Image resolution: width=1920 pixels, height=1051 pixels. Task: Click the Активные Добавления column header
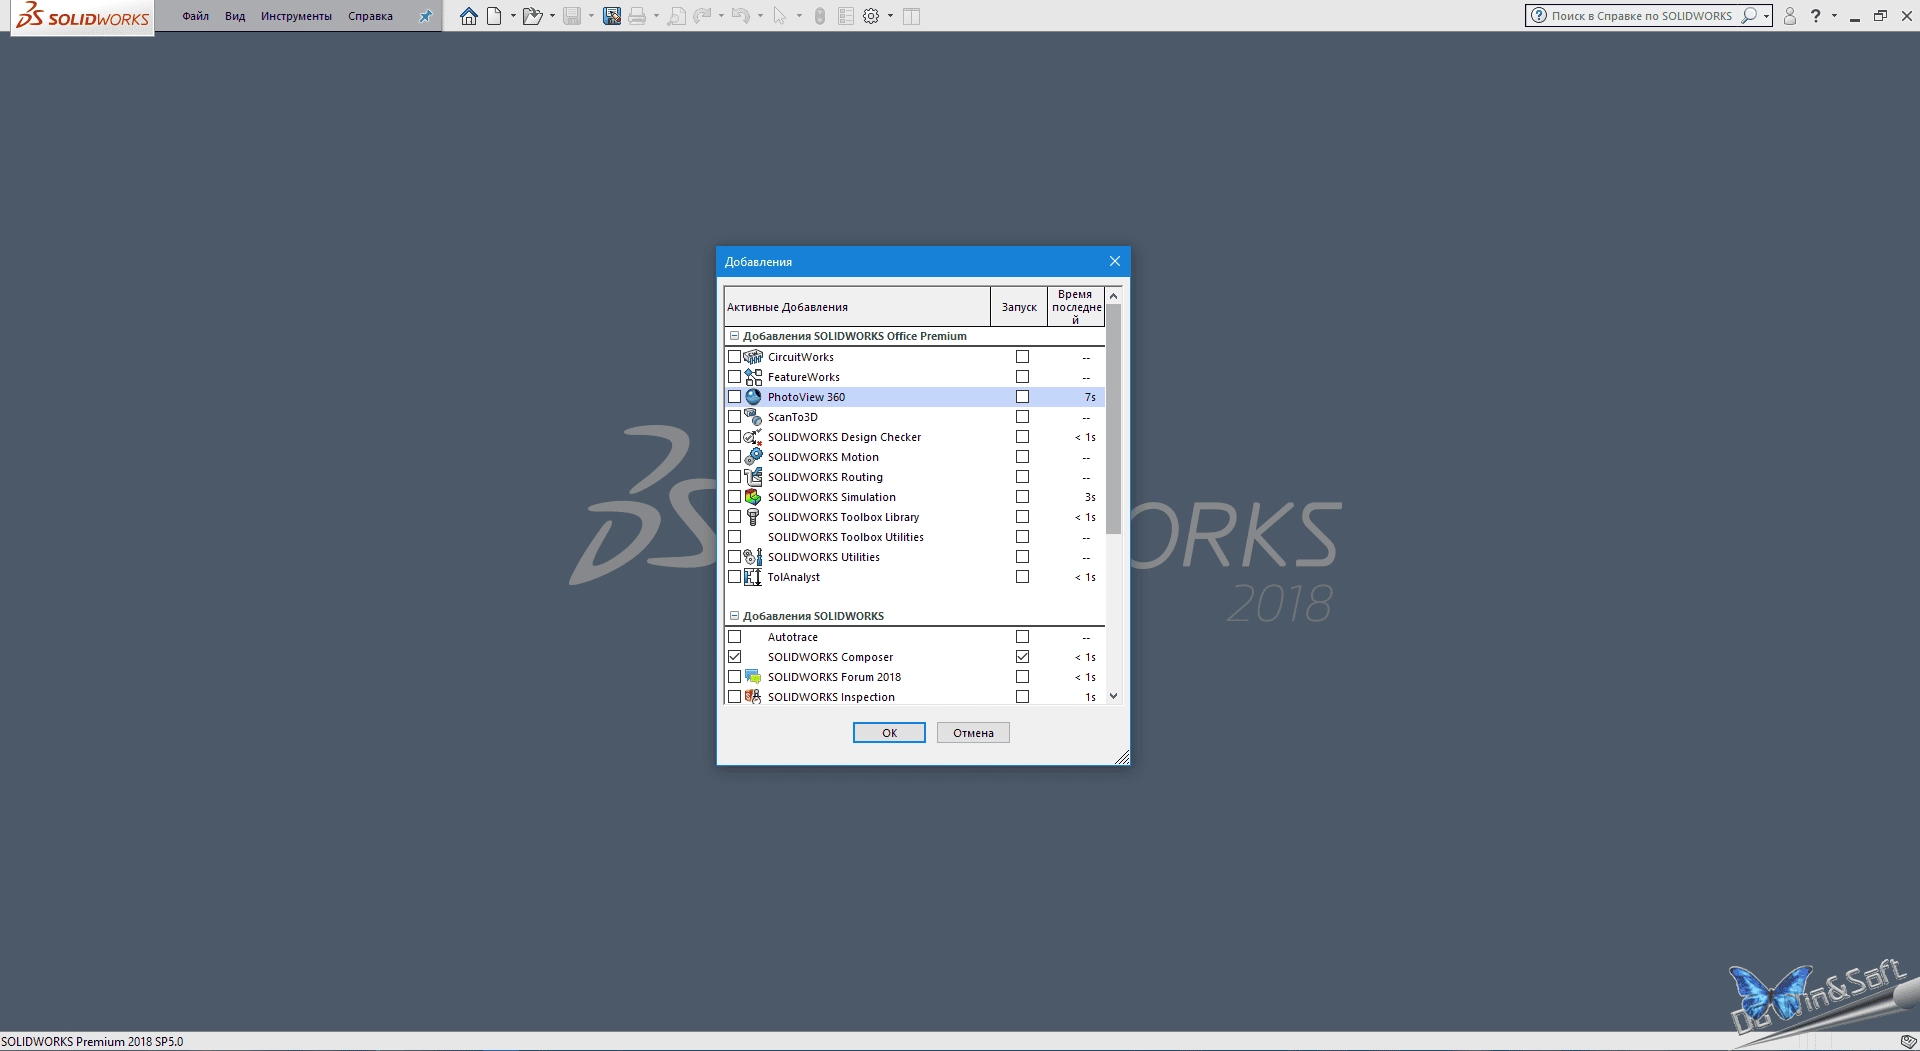point(857,307)
